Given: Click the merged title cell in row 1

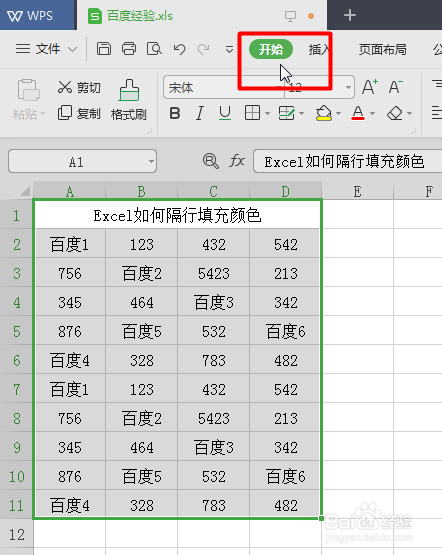Looking at the screenshot, I should tap(177, 215).
